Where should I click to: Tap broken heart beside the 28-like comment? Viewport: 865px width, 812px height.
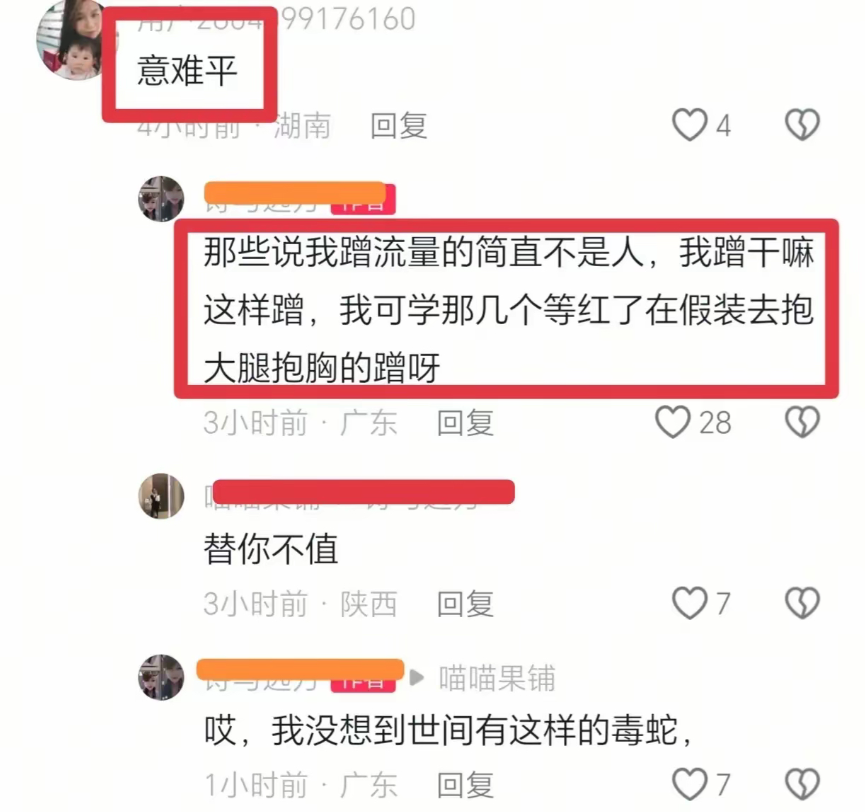pyautogui.click(x=802, y=422)
